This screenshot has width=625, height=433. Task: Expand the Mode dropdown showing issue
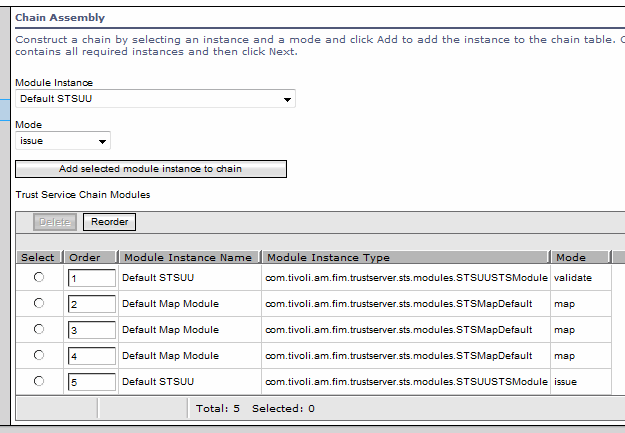click(63, 141)
